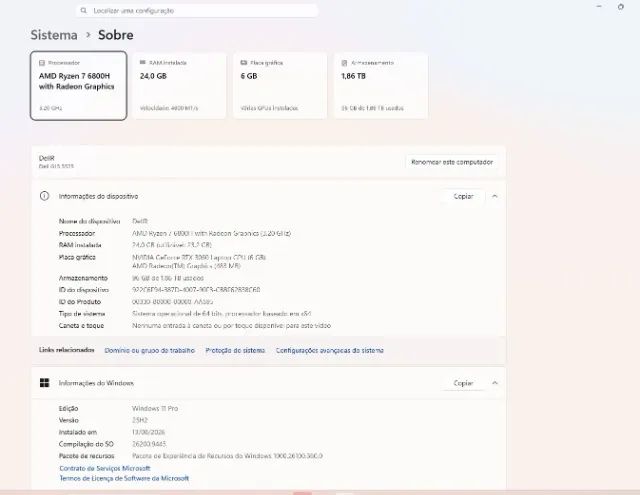Click the storage icon in Armazenamento card
The width and height of the screenshot is (640, 495).
click(344, 63)
